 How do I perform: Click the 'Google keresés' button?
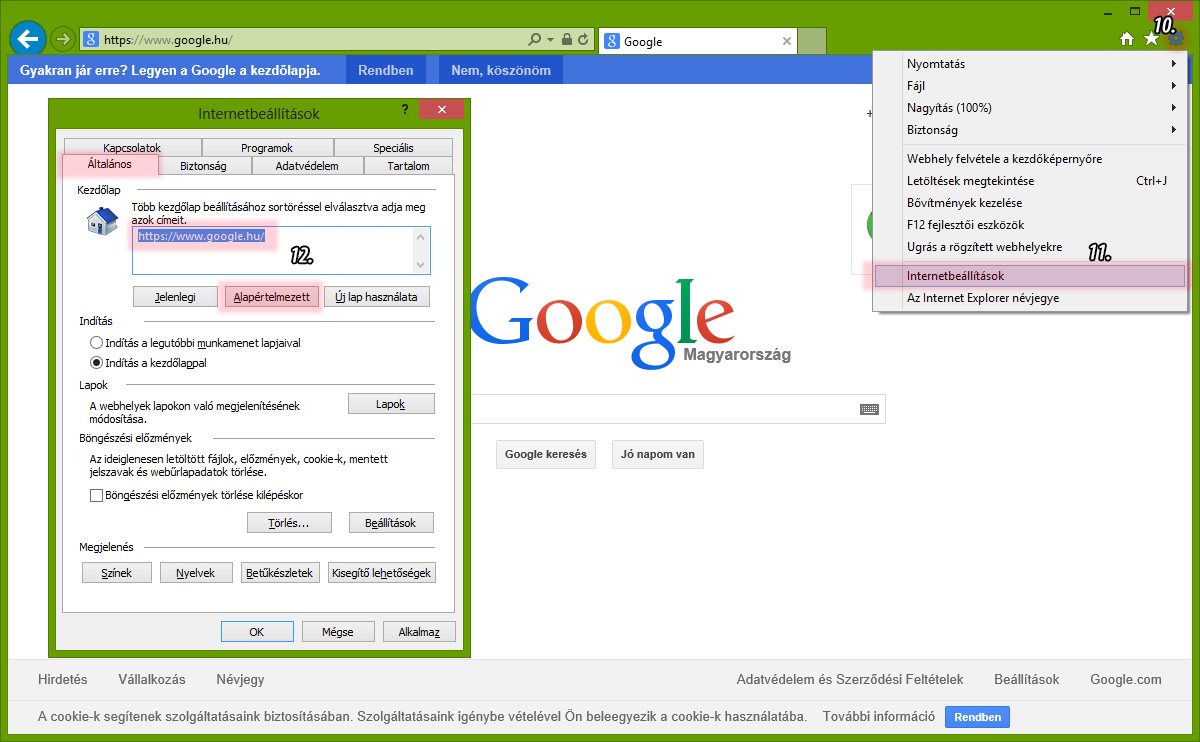pyautogui.click(x=545, y=454)
